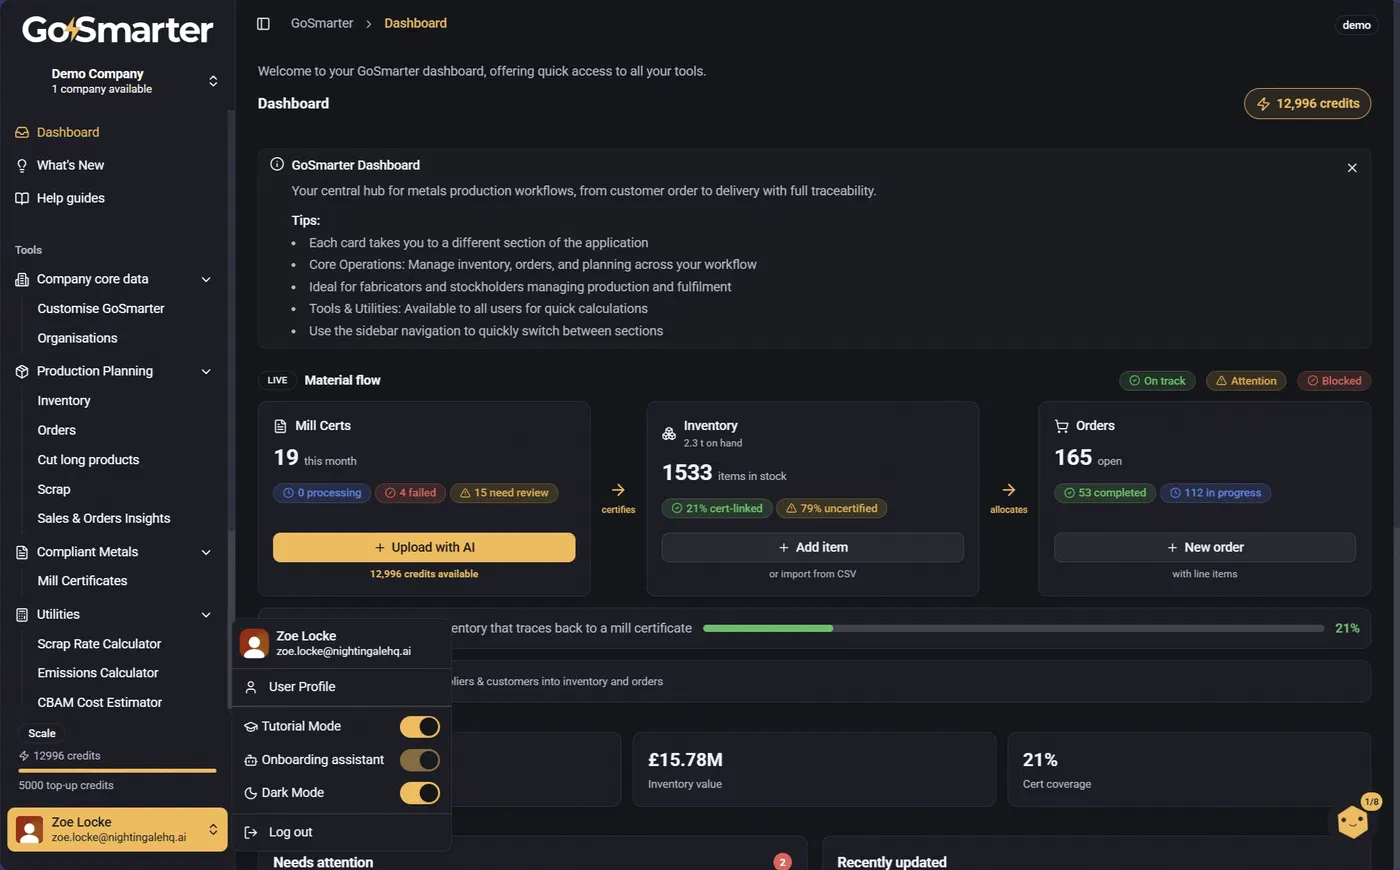Open Cut long products page
The width and height of the screenshot is (1400, 870).
click(88, 460)
